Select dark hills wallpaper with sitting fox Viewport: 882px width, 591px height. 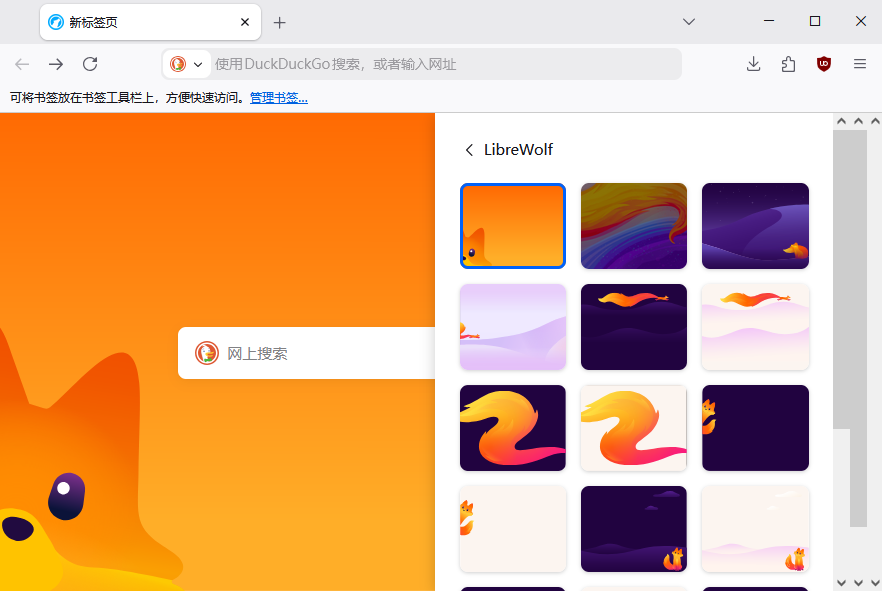[x=633, y=529]
